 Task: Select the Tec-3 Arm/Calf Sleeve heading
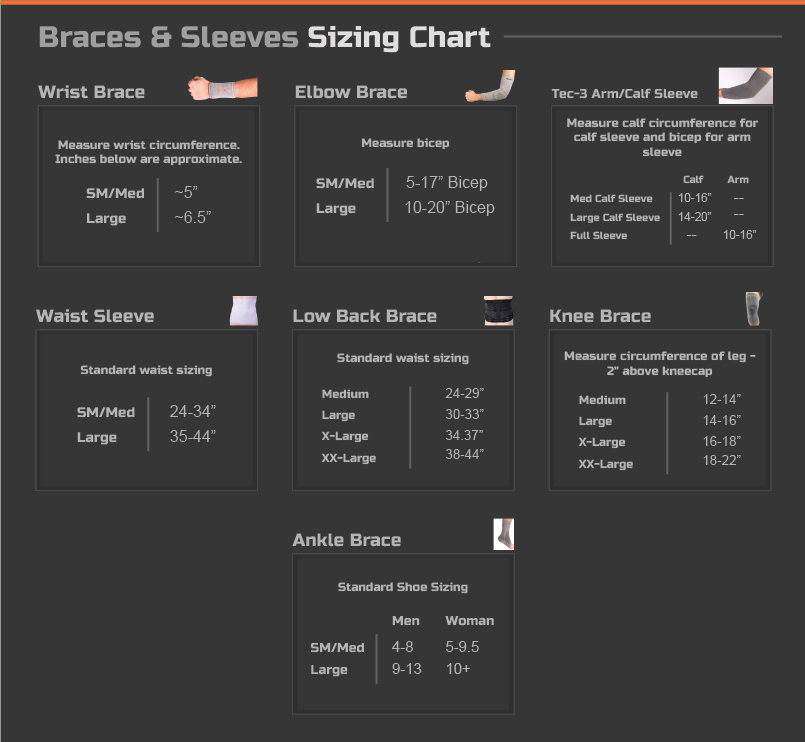624,93
